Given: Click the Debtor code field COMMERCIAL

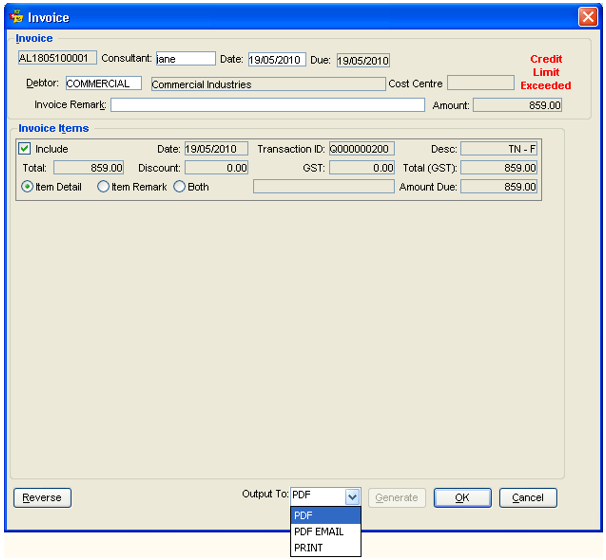Looking at the screenshot, I should 104,83.
